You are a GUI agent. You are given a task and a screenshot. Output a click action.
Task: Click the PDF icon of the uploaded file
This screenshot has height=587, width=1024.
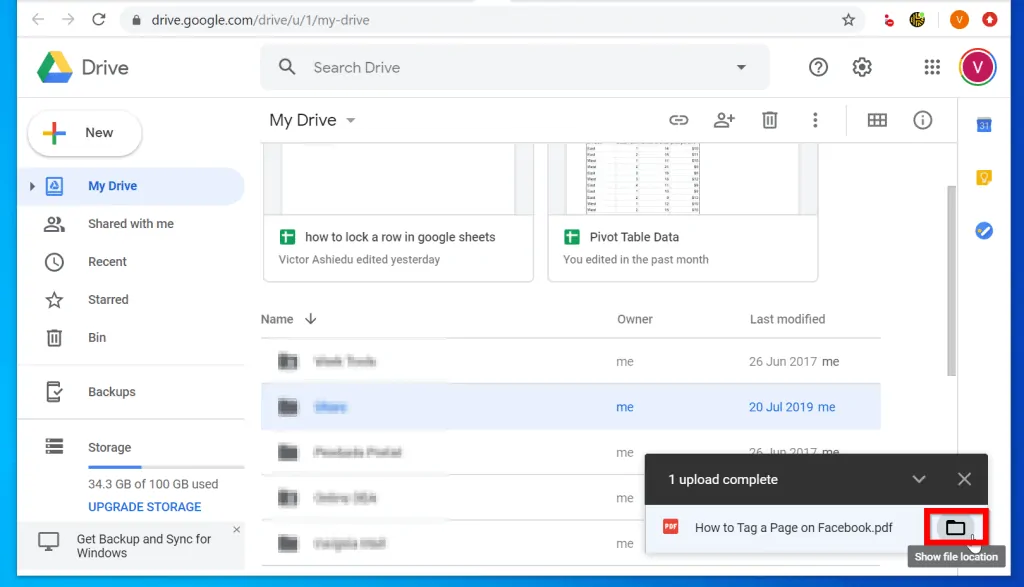click(671, 526)
